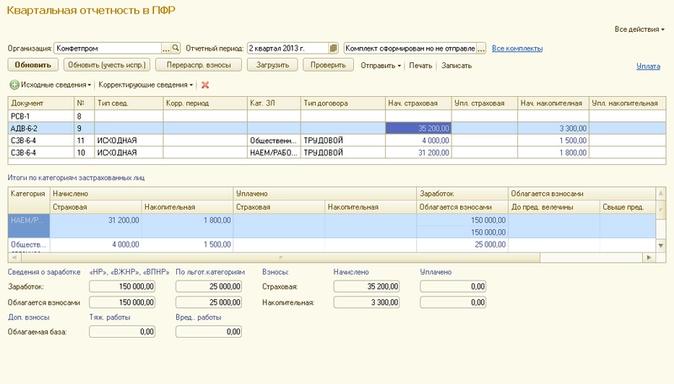Screen dimensions: 674x384
Task: Click the НАЕМ/РАБО... category cell in documents table
Action: click(274, 153)
